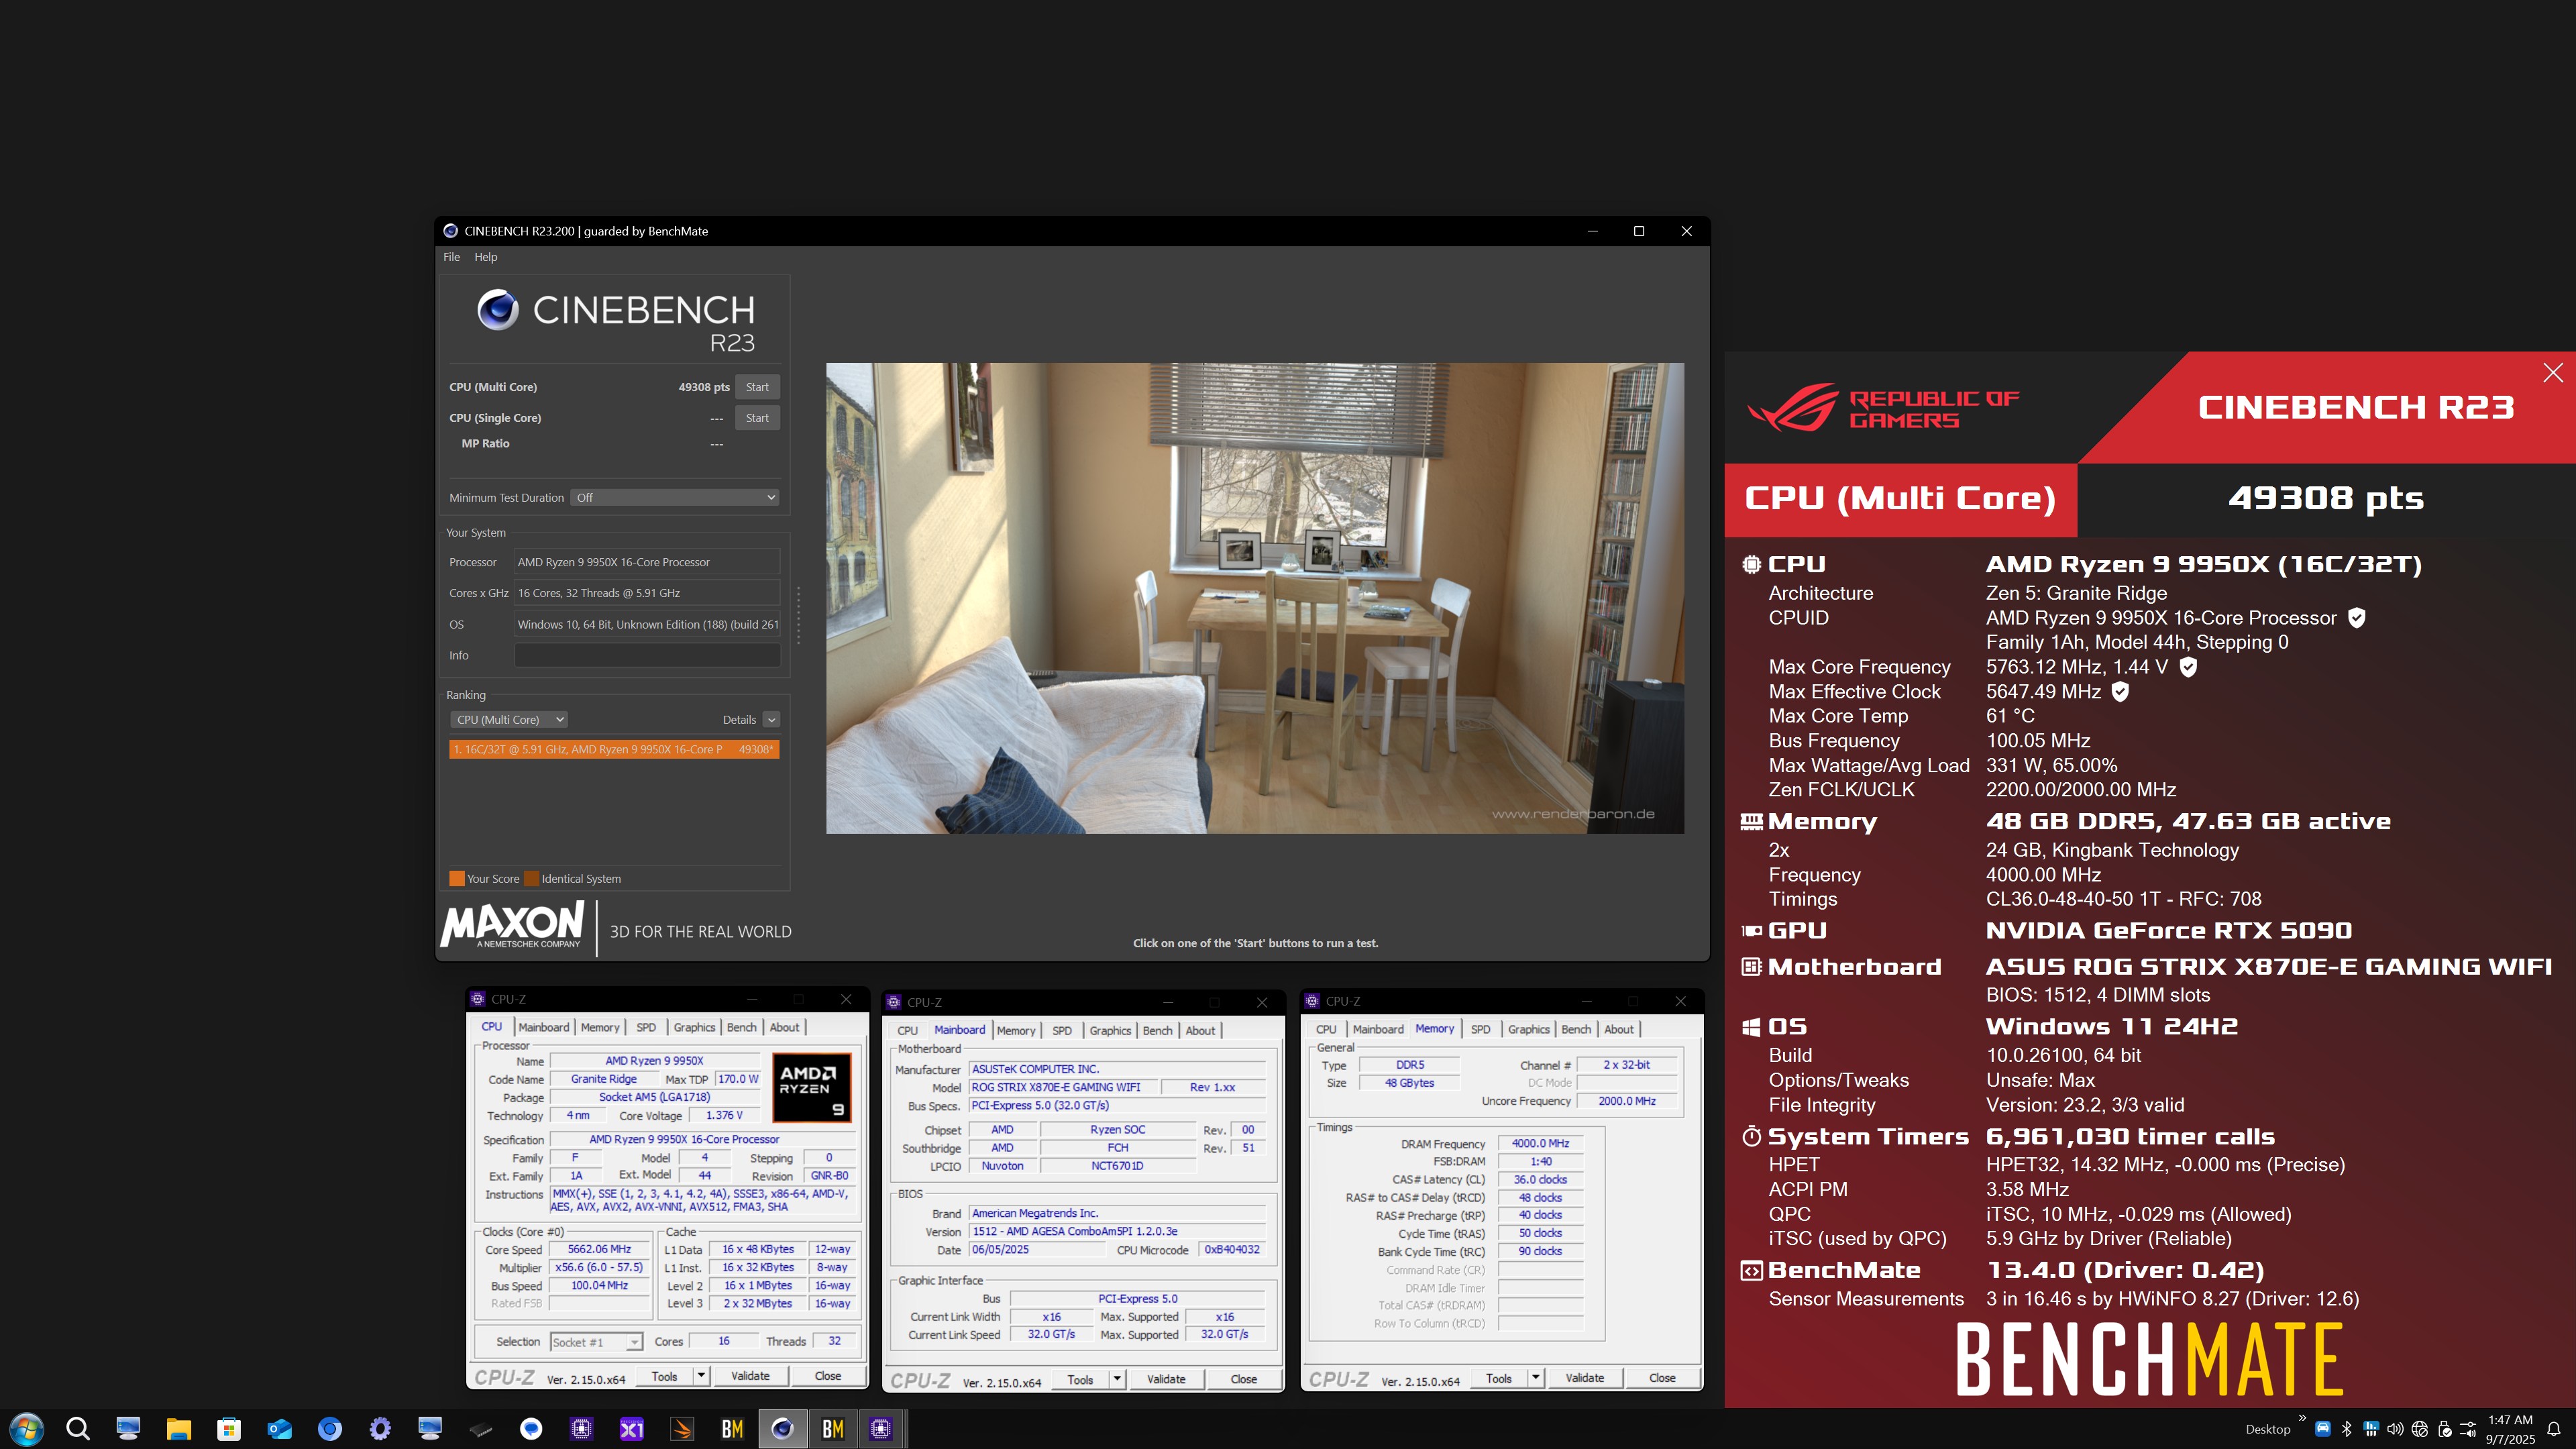The width and height of the screenshot is (2576, 1449).
Task: Open the Socket #1 selection dropdown
Action: click(x=596, y=1342)
